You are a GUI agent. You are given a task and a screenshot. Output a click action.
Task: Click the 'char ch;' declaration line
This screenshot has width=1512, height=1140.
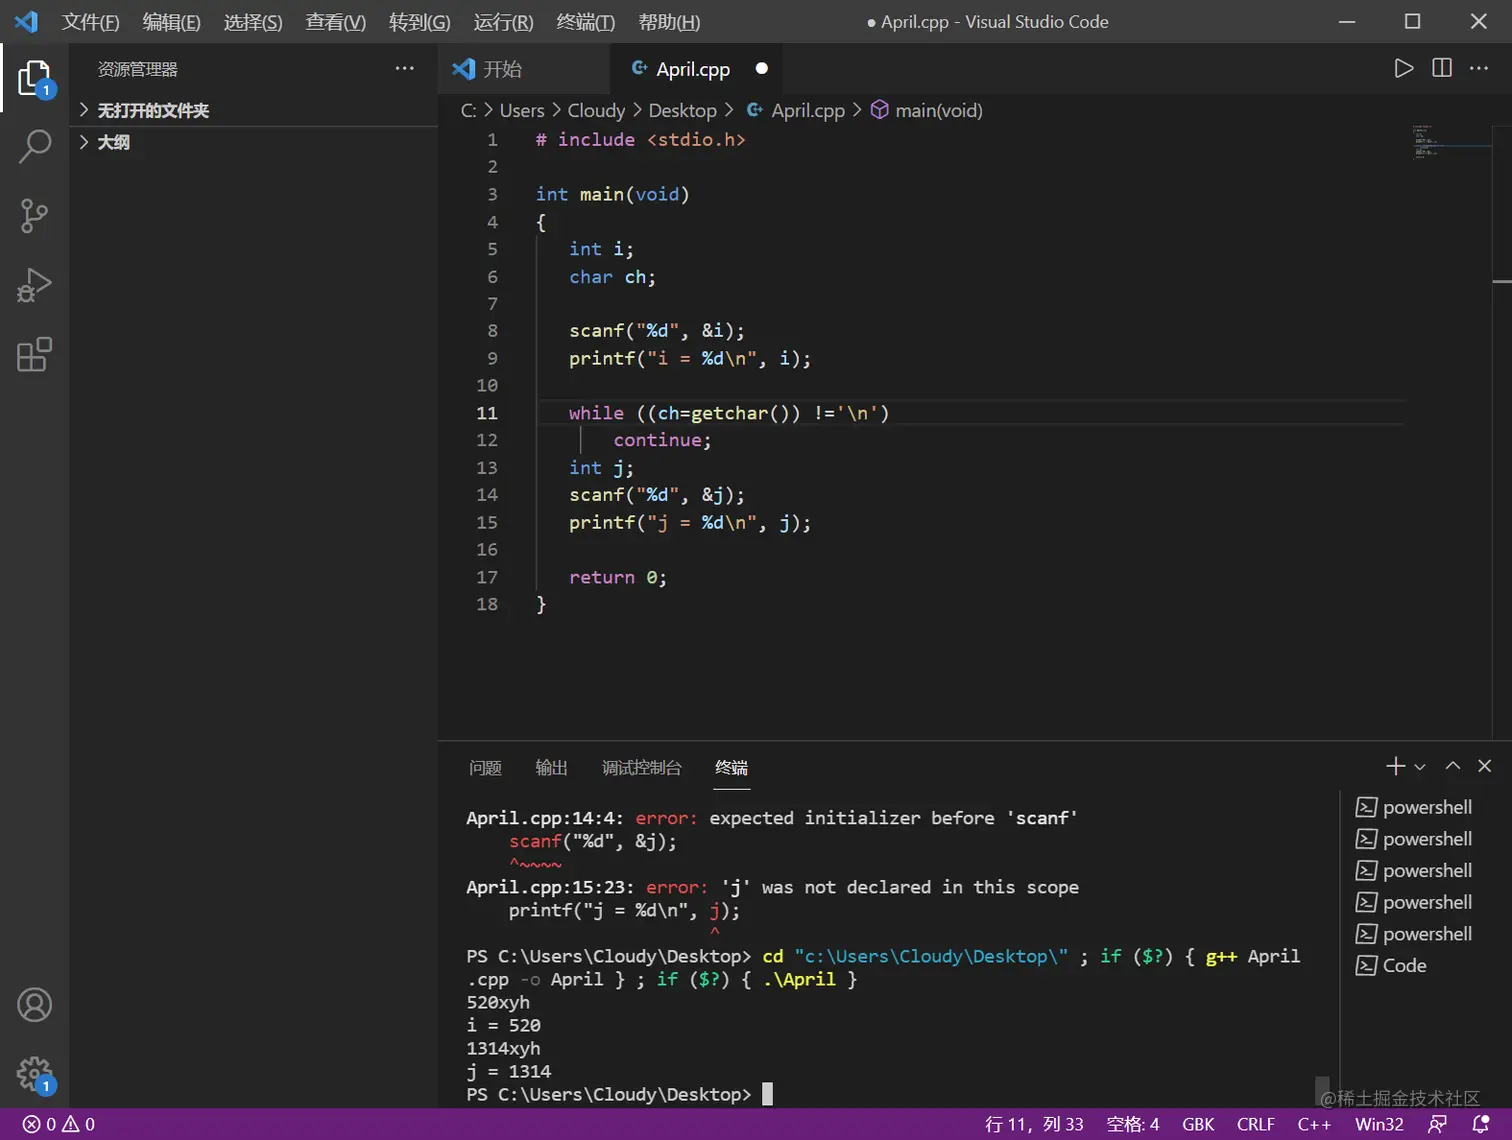pyautogui.click(x=613, y=277)
